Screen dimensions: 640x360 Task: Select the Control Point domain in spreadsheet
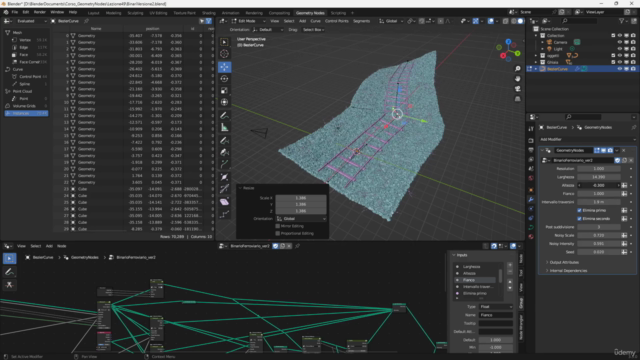(30, 77)
